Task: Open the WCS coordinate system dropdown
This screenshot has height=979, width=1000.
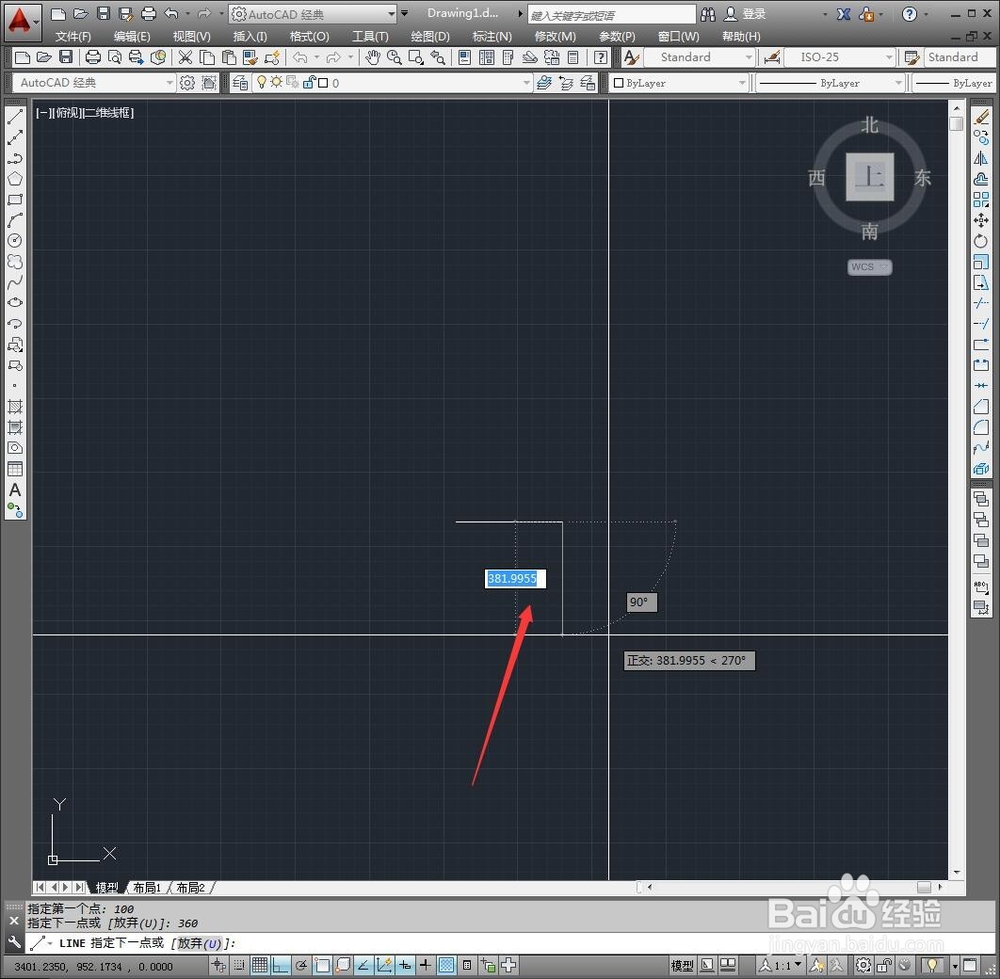Action: click(x=869, y=267)
